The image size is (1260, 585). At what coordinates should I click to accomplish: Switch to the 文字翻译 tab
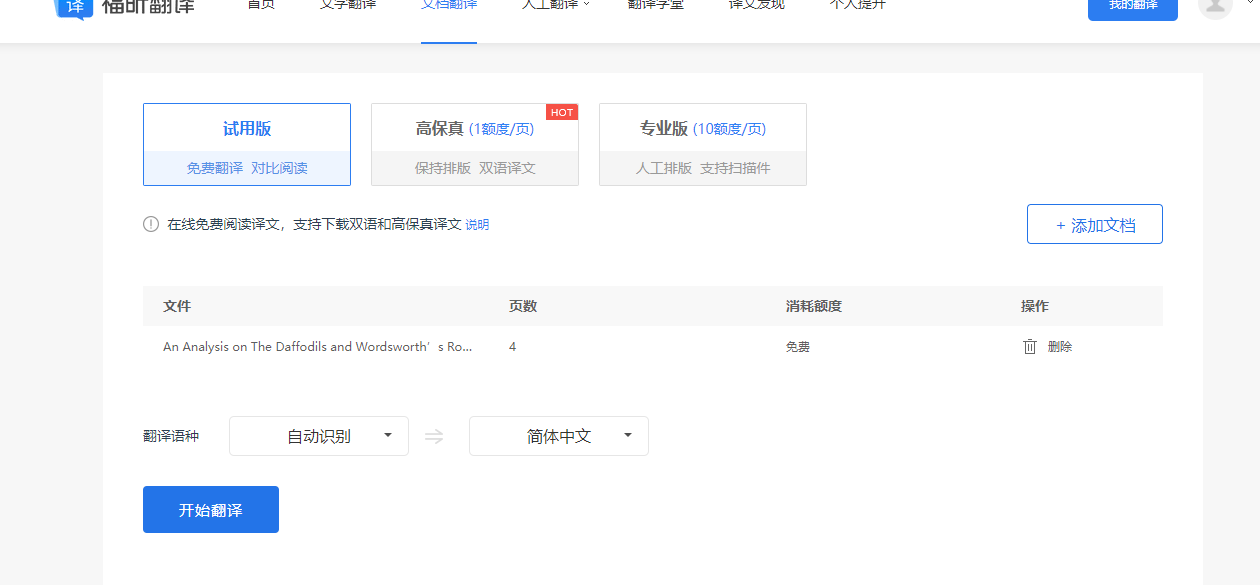point(347,3)
